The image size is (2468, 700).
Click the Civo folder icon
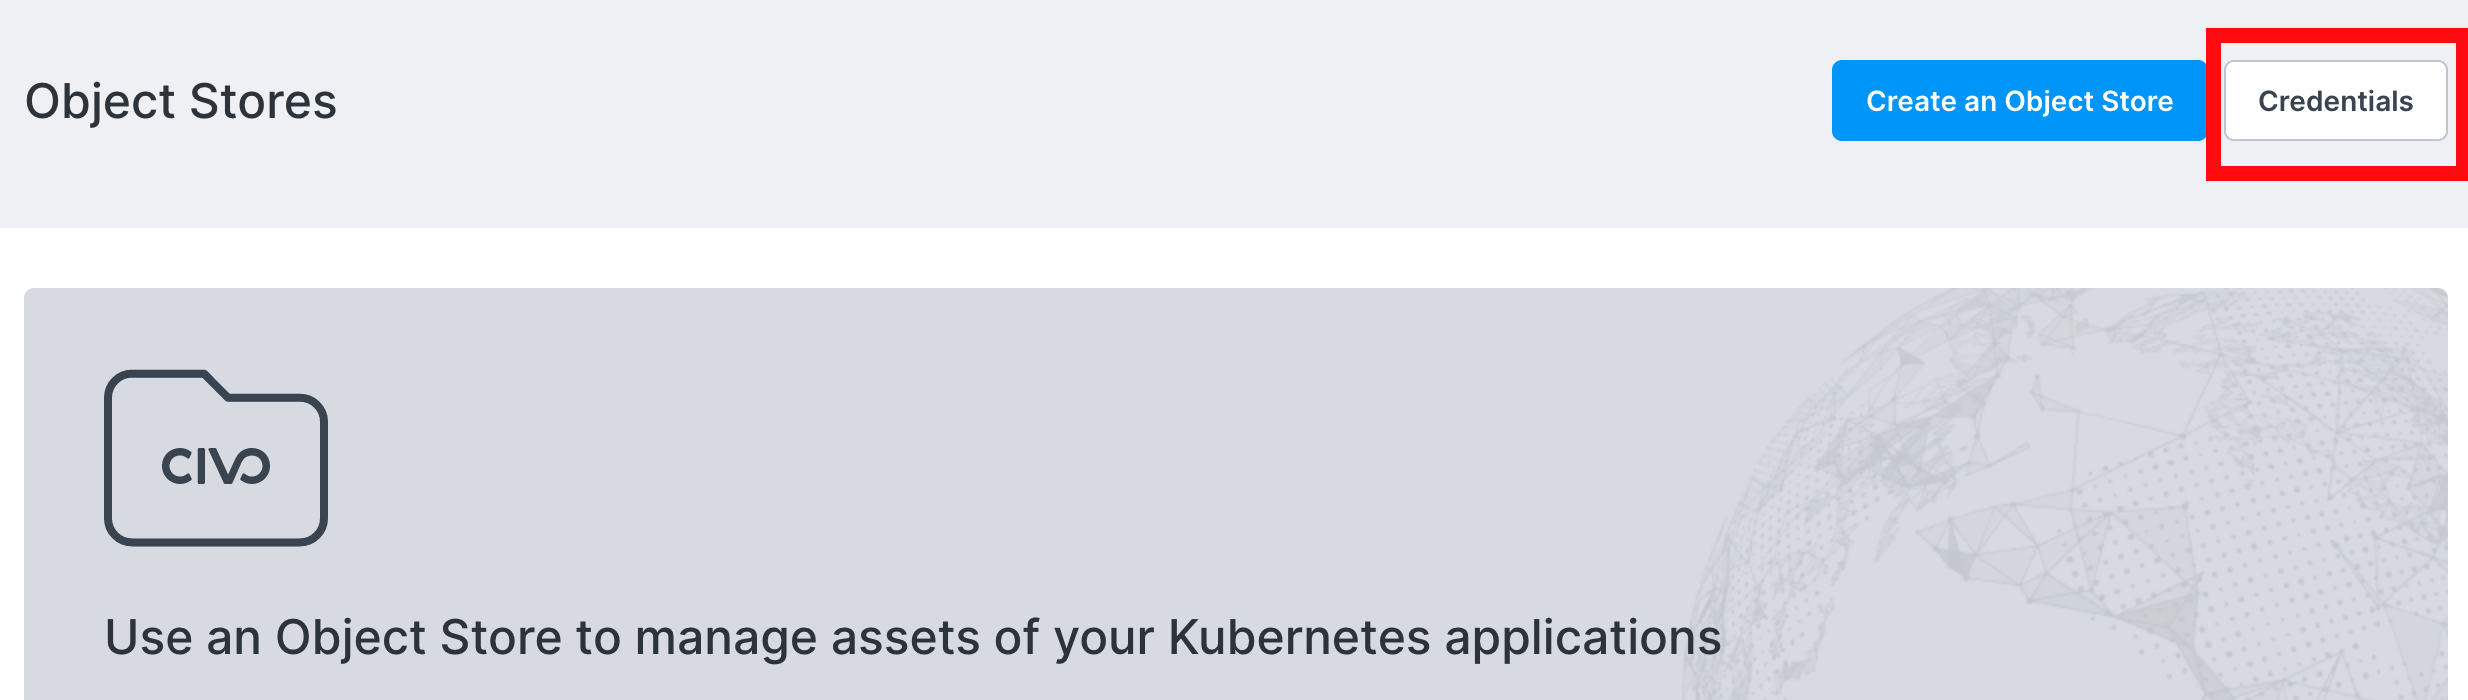point(216,458)
